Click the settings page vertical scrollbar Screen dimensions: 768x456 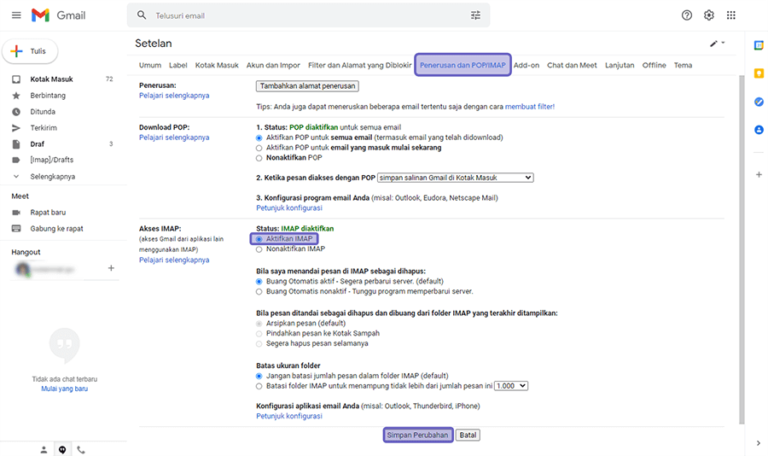point(741,250)
